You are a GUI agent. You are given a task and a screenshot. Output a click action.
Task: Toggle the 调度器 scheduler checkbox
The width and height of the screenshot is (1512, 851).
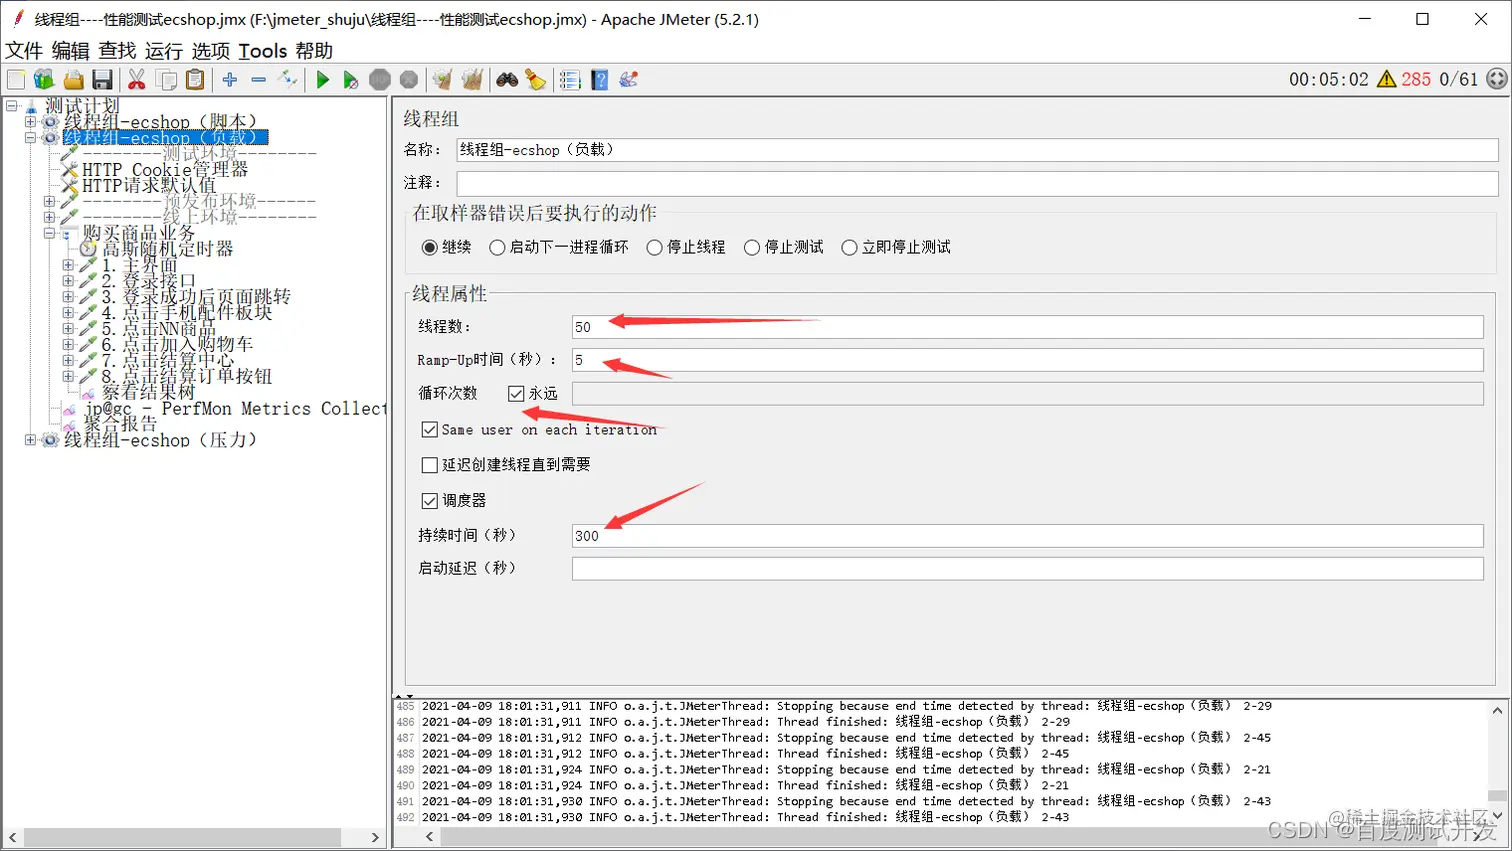click(430, 501)
